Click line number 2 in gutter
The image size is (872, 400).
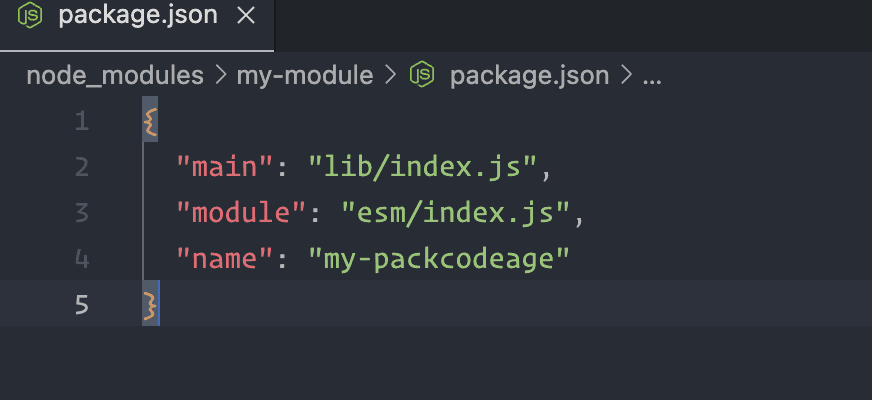[81, 167]
